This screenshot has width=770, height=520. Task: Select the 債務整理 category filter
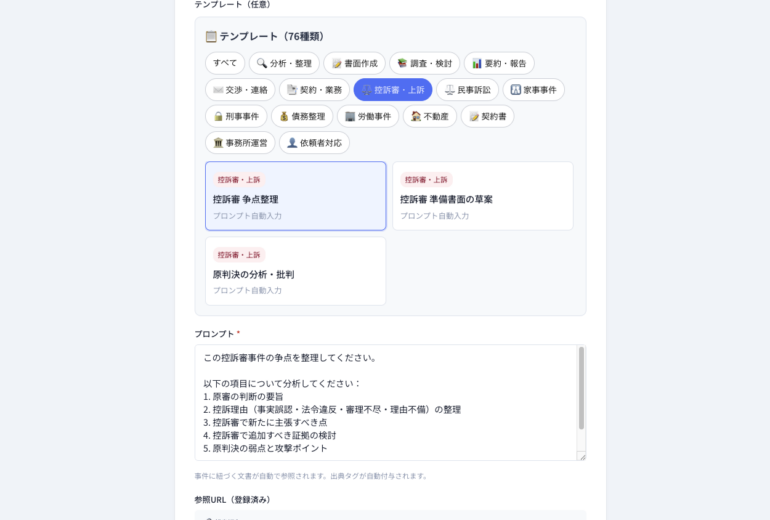tap(302, 116)
